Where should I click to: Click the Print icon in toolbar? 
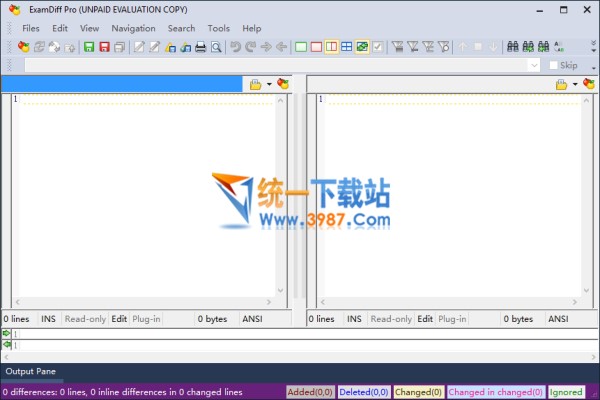pyautogui.click(x=200, y=47)
